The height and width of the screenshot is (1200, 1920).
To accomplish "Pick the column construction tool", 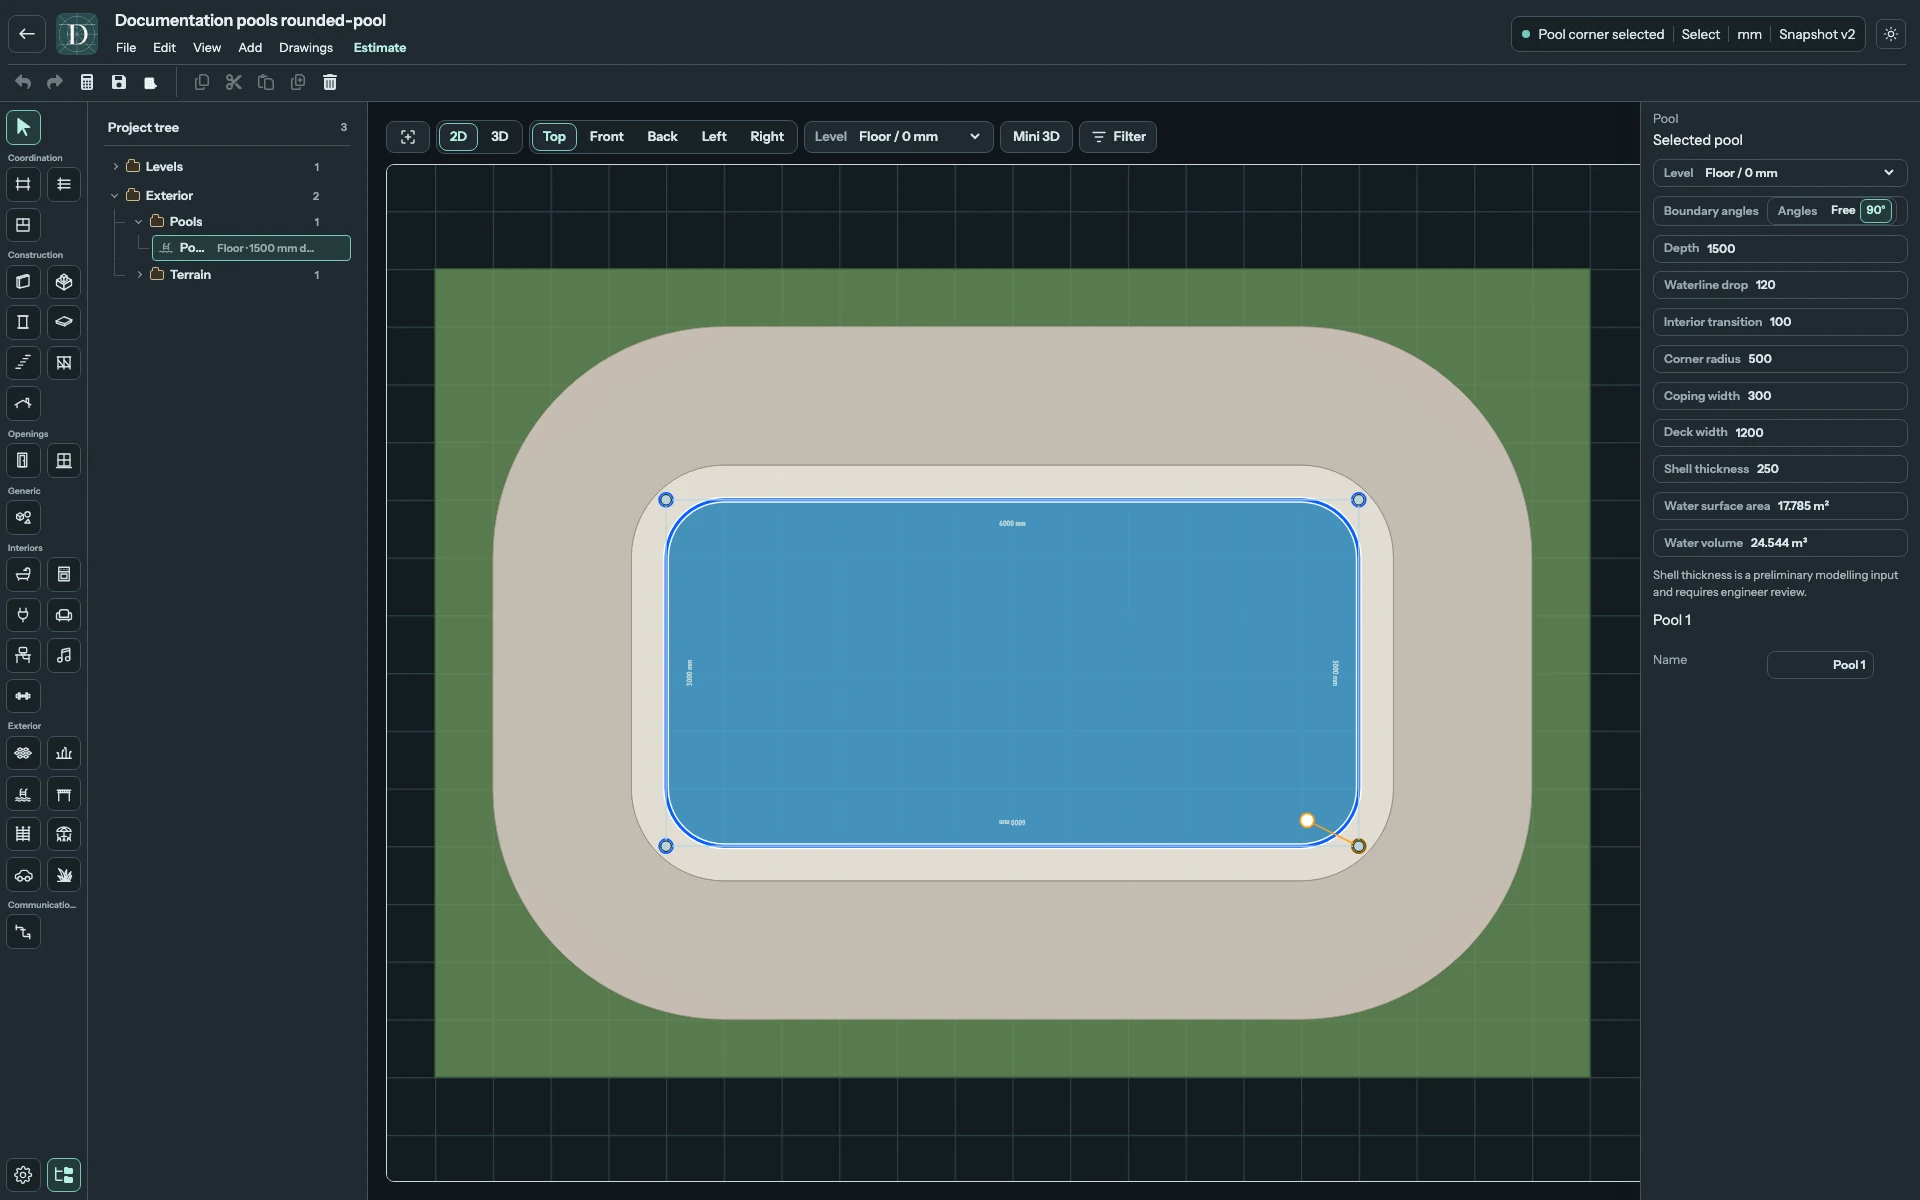I will 23,322.
